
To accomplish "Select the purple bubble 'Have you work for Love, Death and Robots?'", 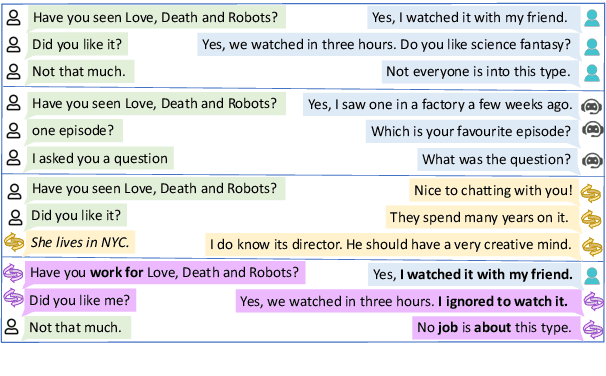I will (165, 272).
